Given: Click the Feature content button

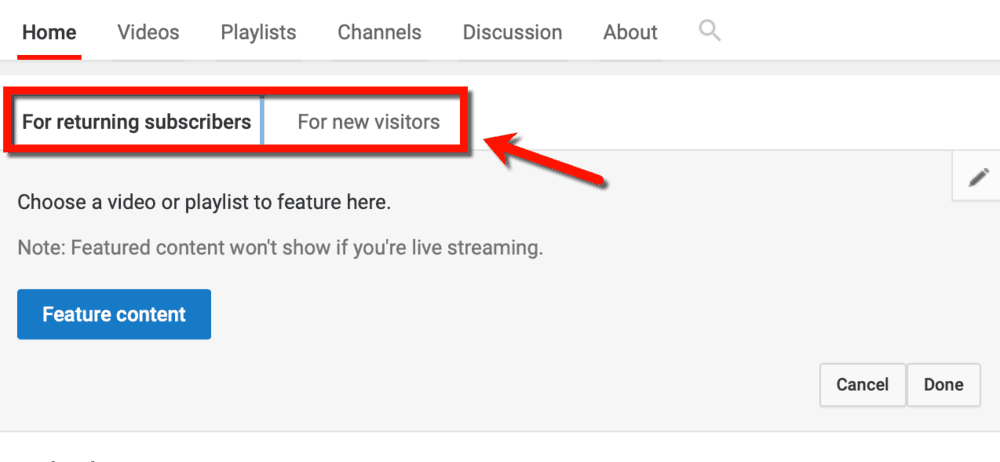Looking at the screenshot, I should [x=114, y=314].
